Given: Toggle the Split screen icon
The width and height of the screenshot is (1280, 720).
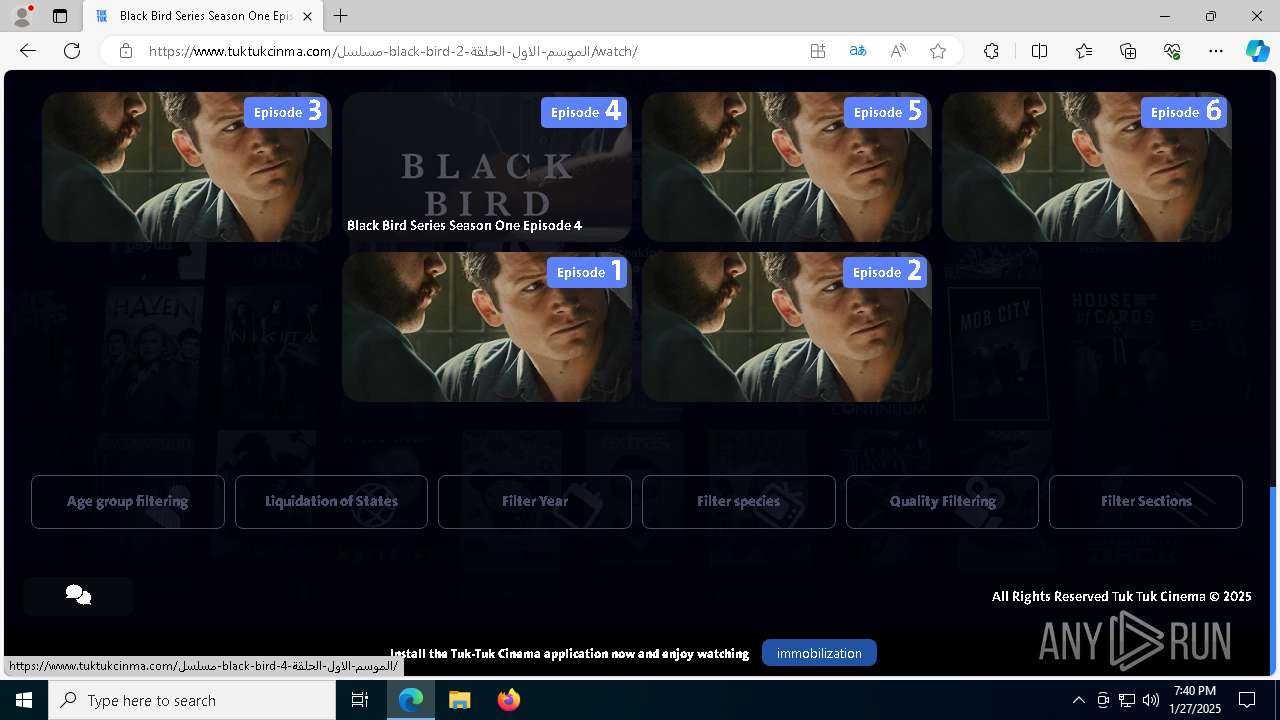Looking at the screenshot, I should pos(1039,51).
